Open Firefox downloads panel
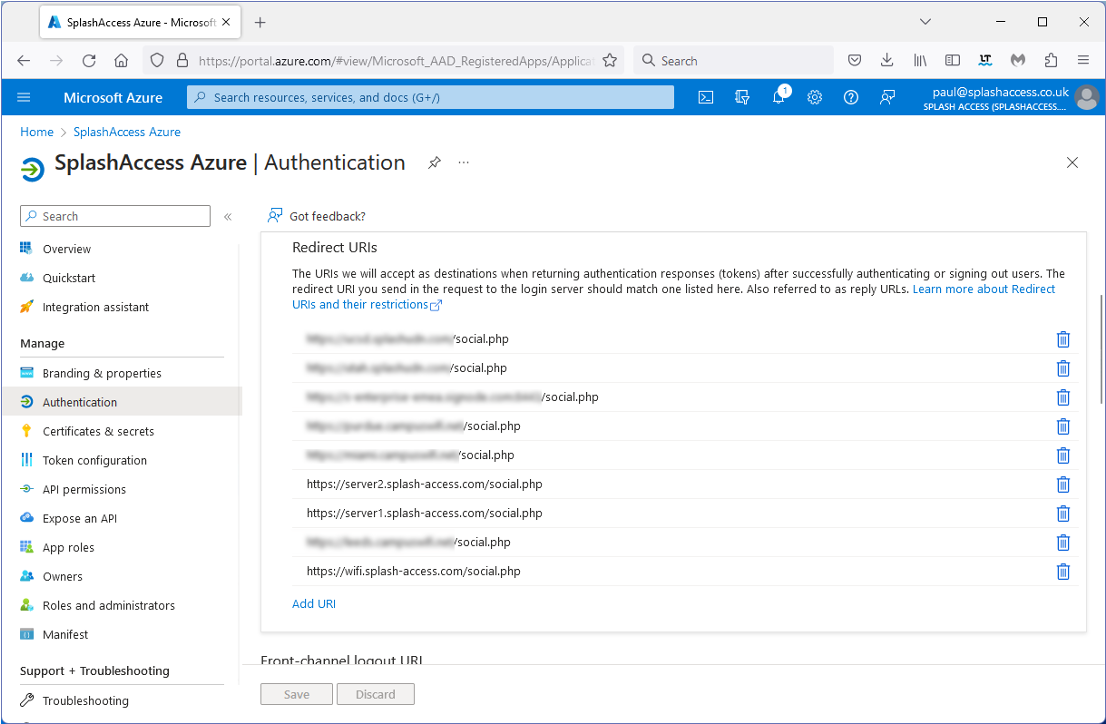1106x724 pixels. pos(887,61)
